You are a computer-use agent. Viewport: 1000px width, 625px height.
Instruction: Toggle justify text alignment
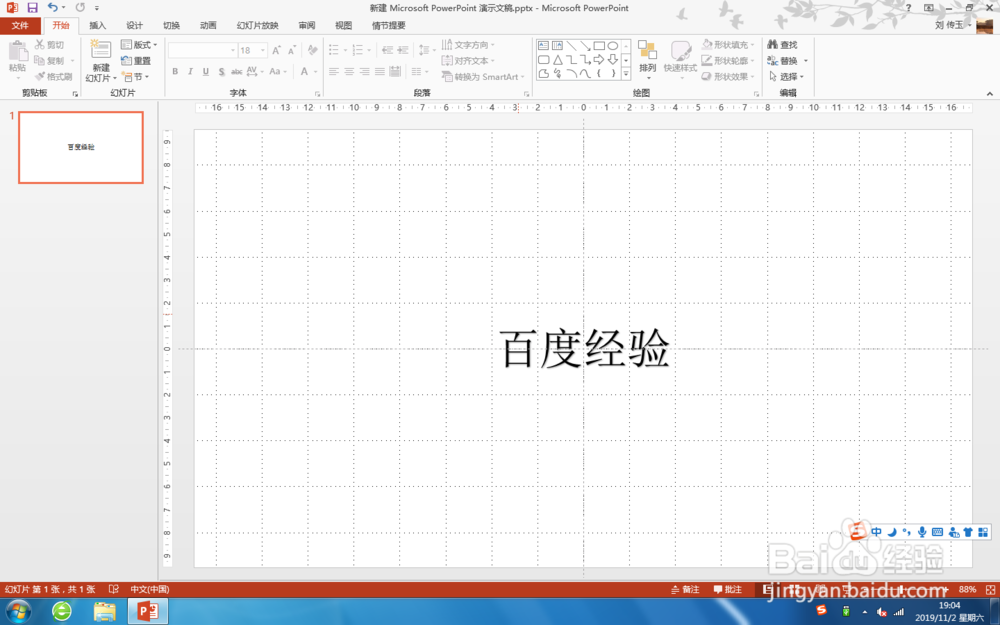click(x=379, y=71)
